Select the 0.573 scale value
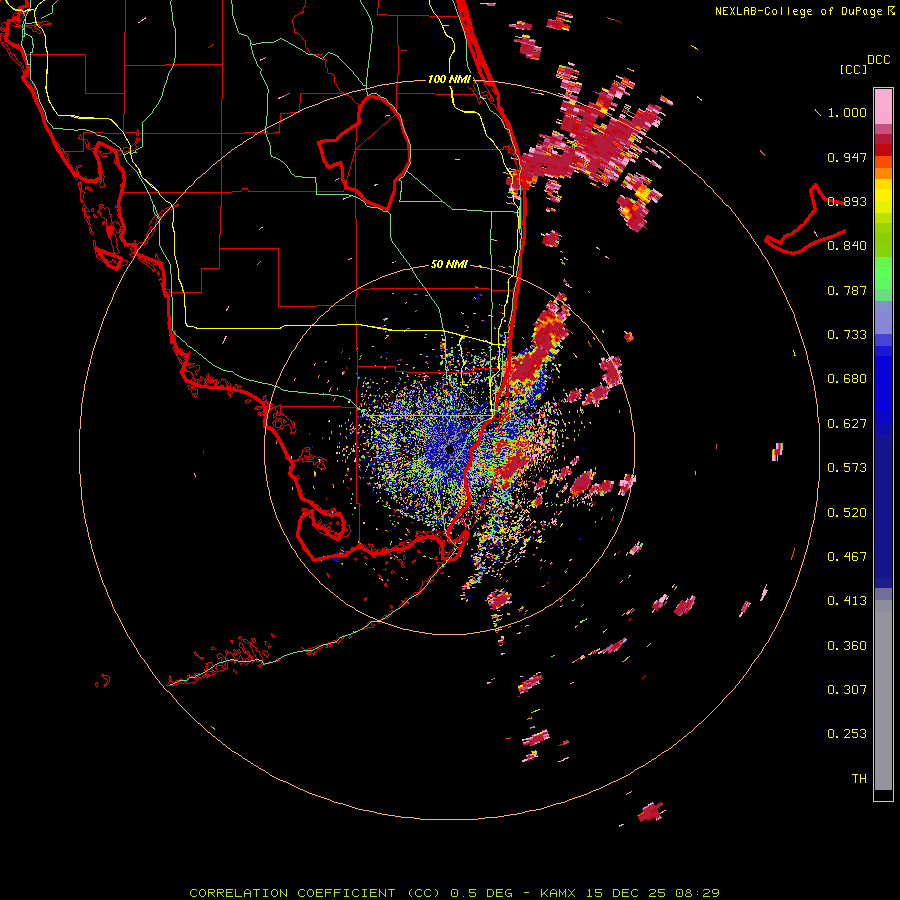 847,468
